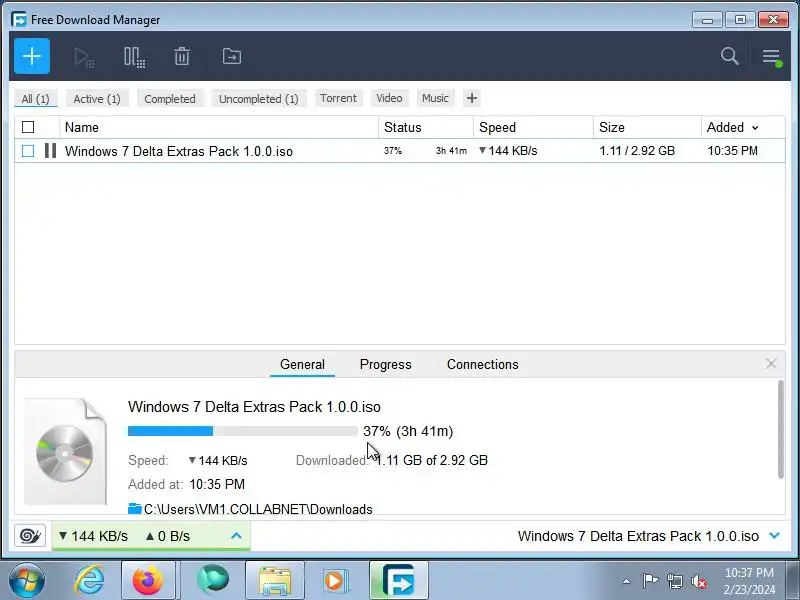
Task: Select the Torrent filter tag
Action: click(x=338, y=98)
